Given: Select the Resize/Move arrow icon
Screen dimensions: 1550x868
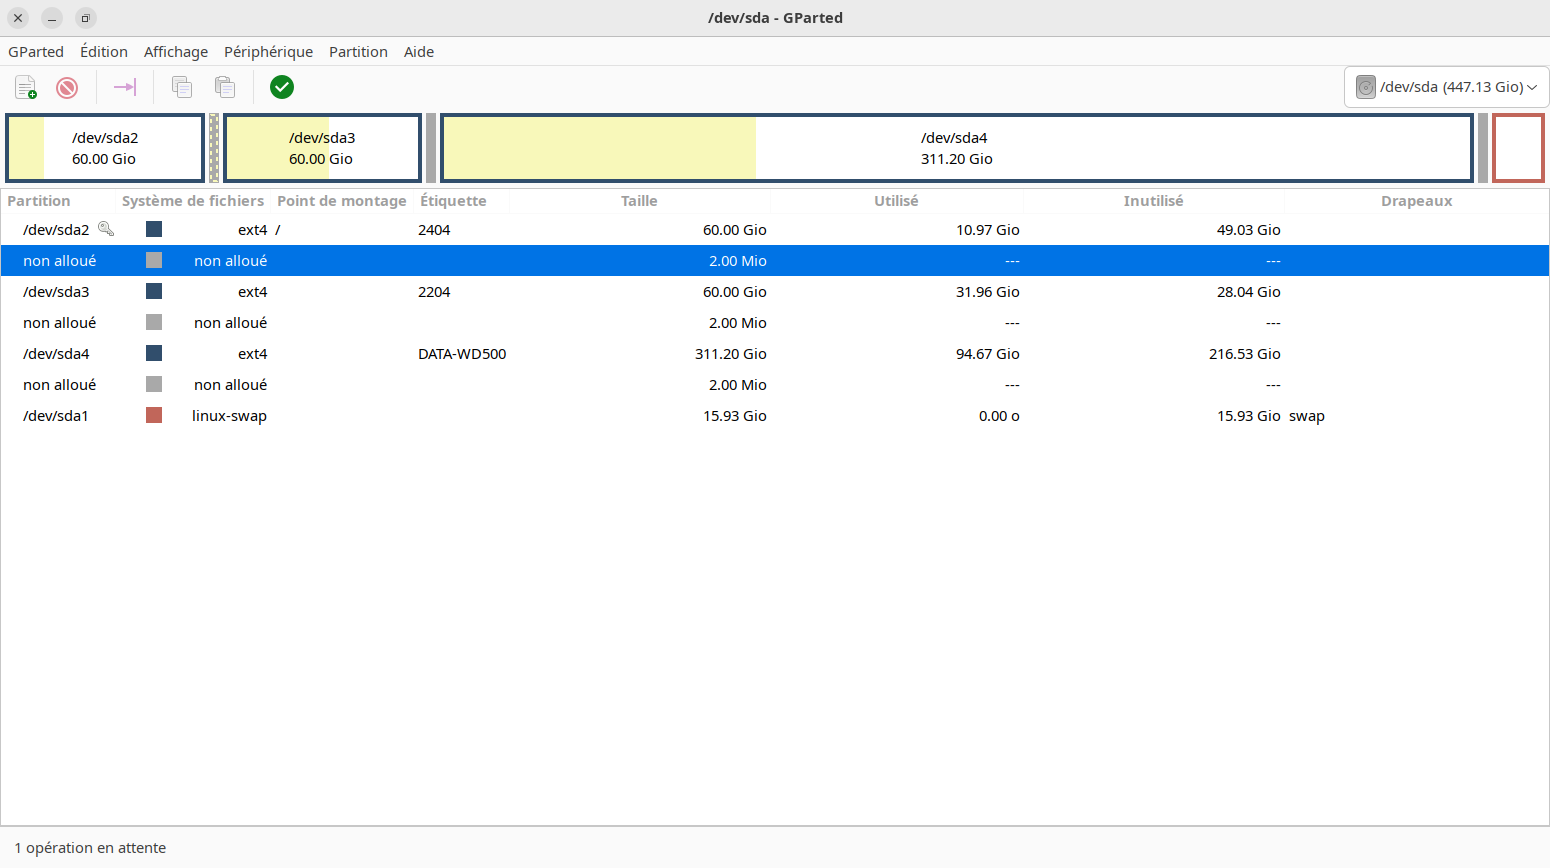Looking at the screenshot, I should point(125,87).
